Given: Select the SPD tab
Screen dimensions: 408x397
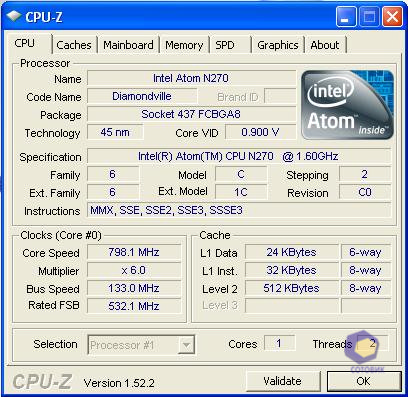Looking at the screenshot, I should (x=230, y=45).
